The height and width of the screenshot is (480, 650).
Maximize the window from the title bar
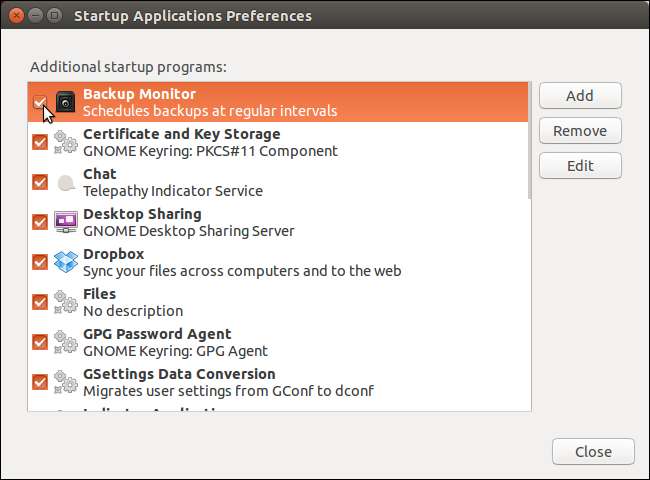(53, 15)
